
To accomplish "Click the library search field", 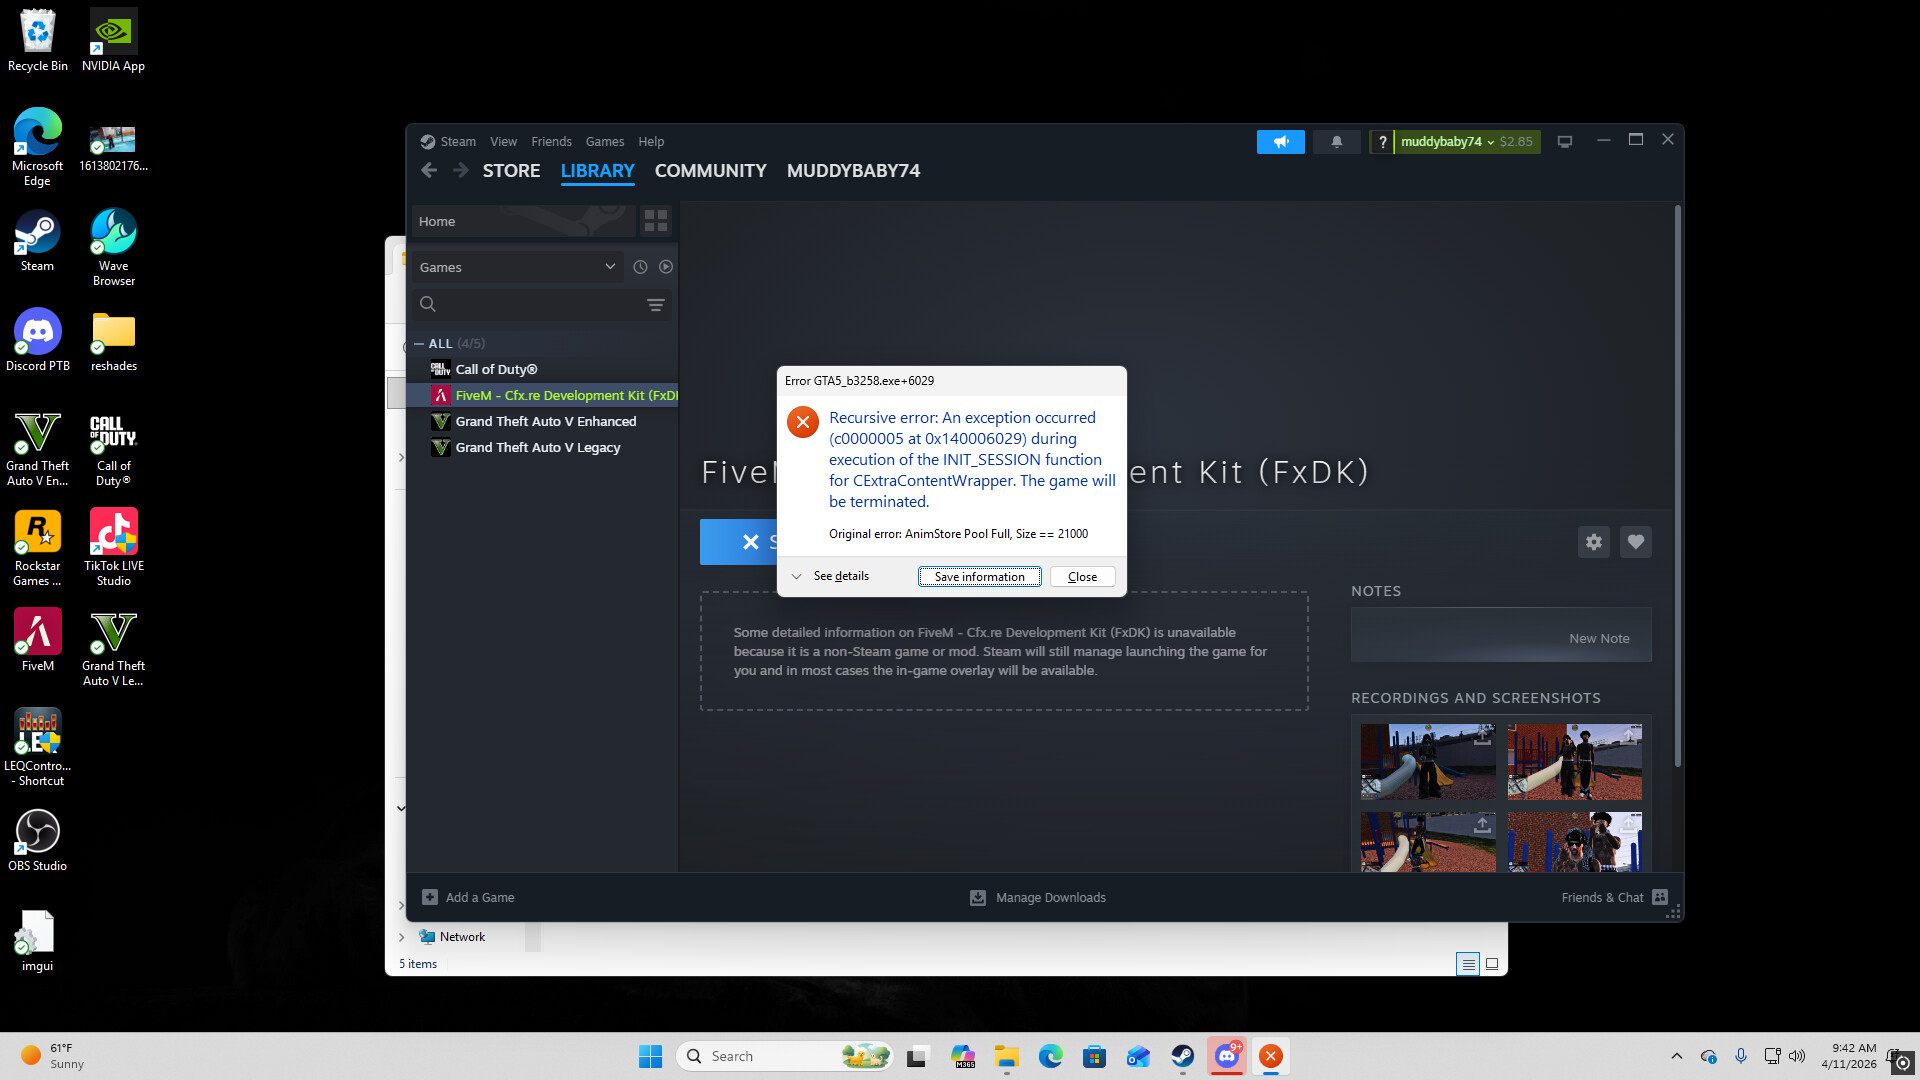I will (x=540, y=305).
